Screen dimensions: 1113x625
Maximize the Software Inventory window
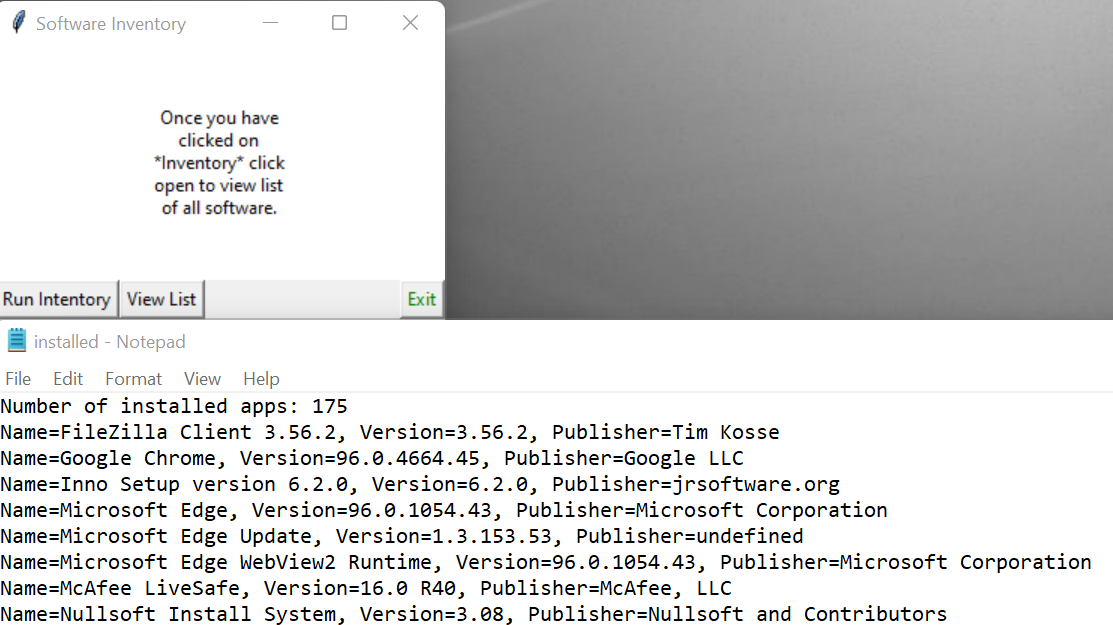point(339,23)
